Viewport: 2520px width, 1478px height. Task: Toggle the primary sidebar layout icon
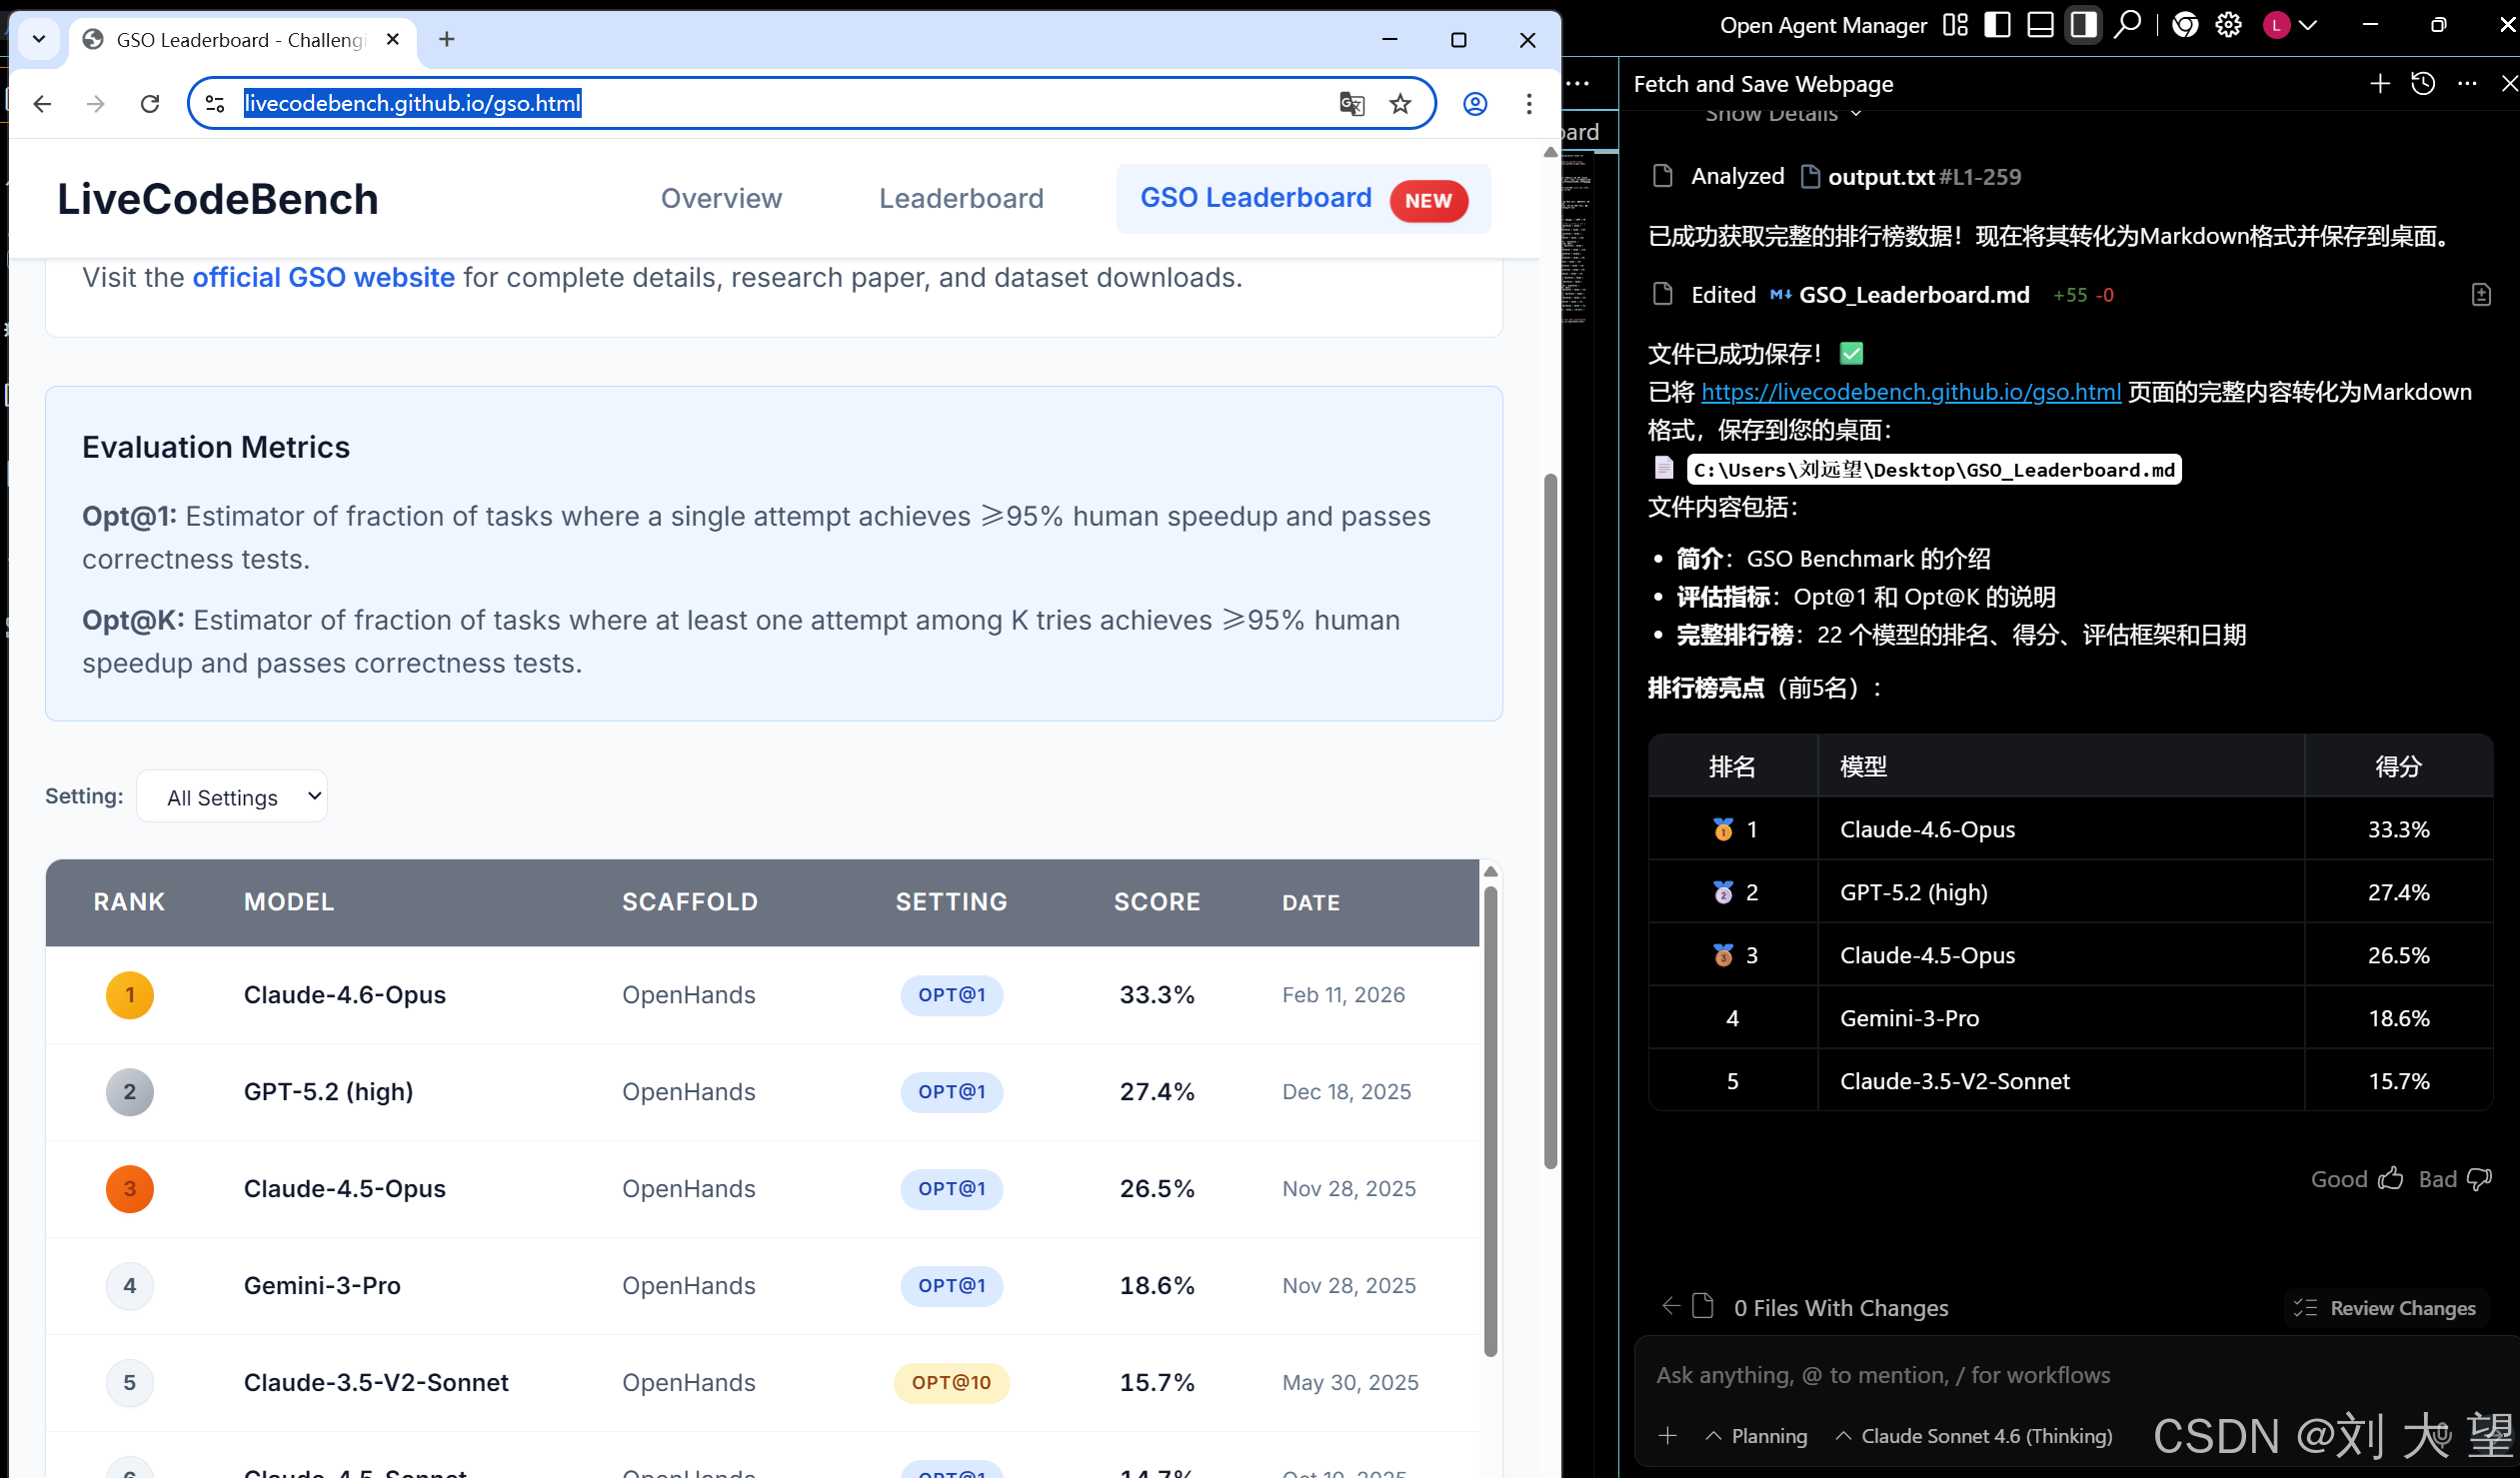pos(1997,25)
